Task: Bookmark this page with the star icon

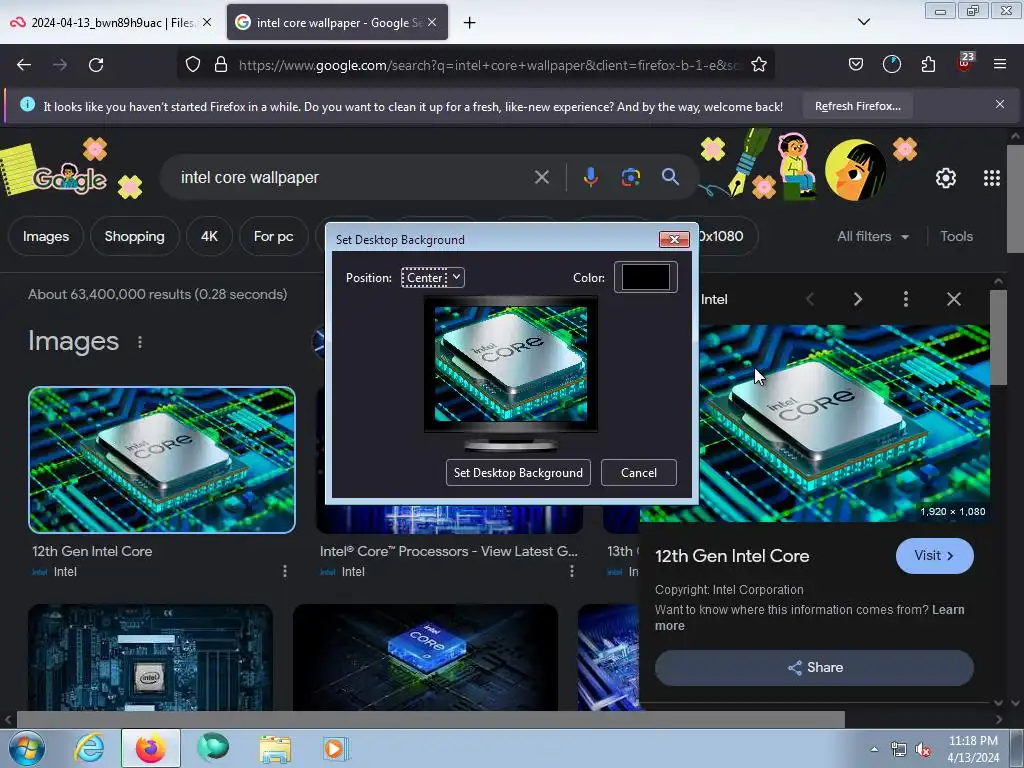Action: pyautogui.click(x=758, y=64)
